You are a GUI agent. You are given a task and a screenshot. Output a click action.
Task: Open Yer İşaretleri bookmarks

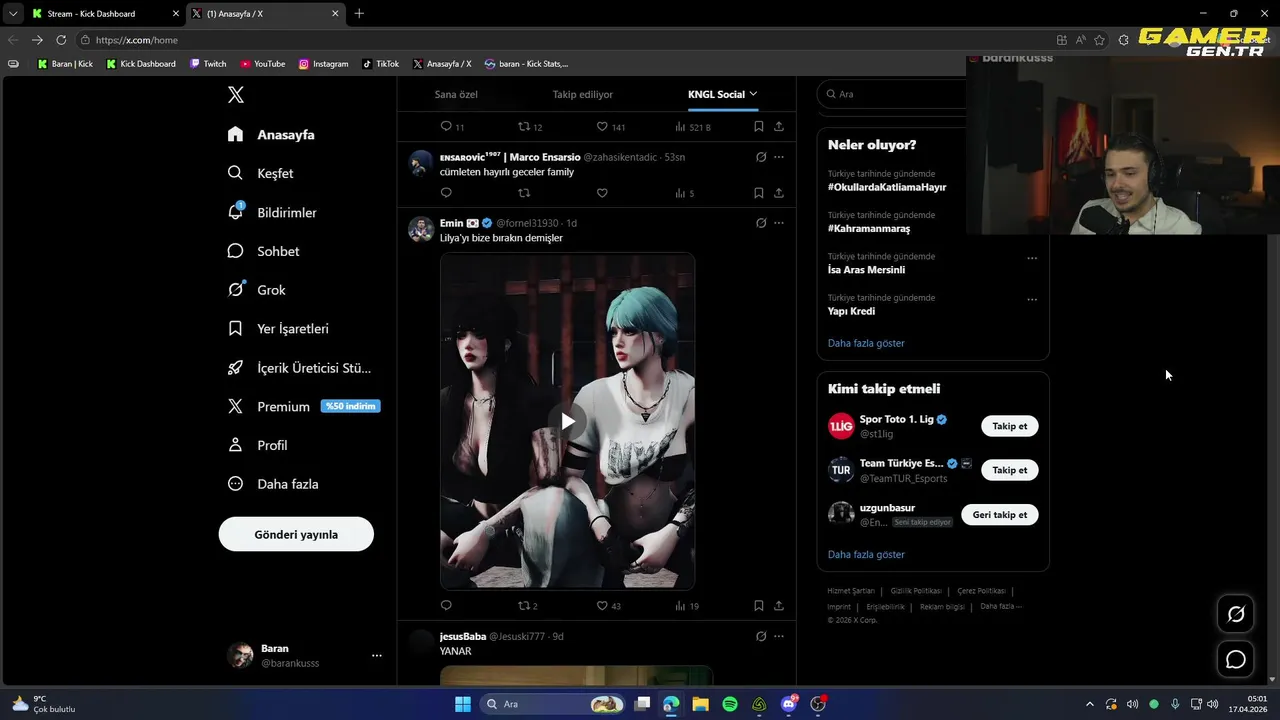[278, 328]
